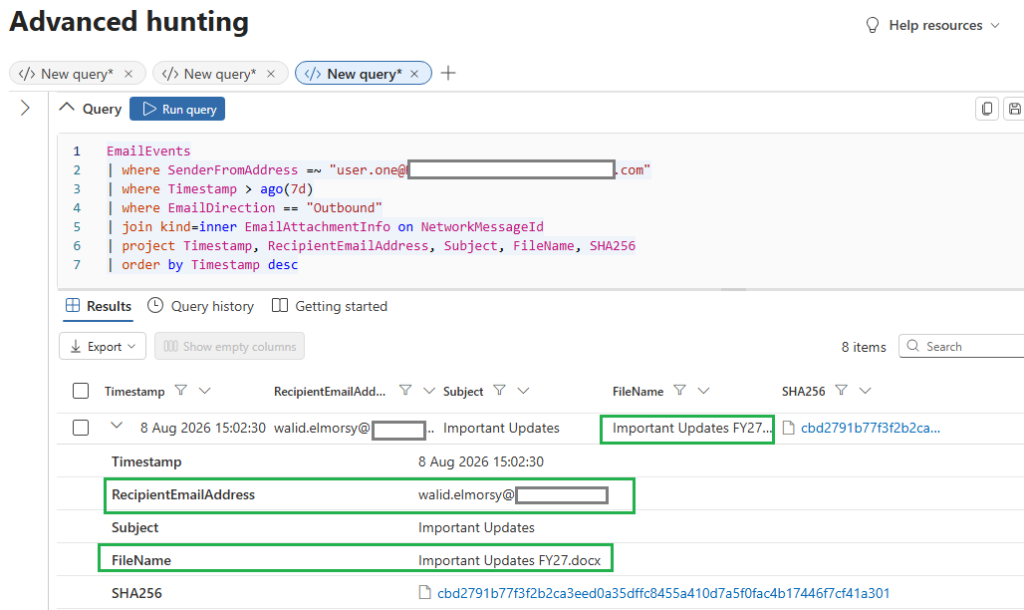Open the Query history tab
1024x610 pixels.
coord(200,306)
